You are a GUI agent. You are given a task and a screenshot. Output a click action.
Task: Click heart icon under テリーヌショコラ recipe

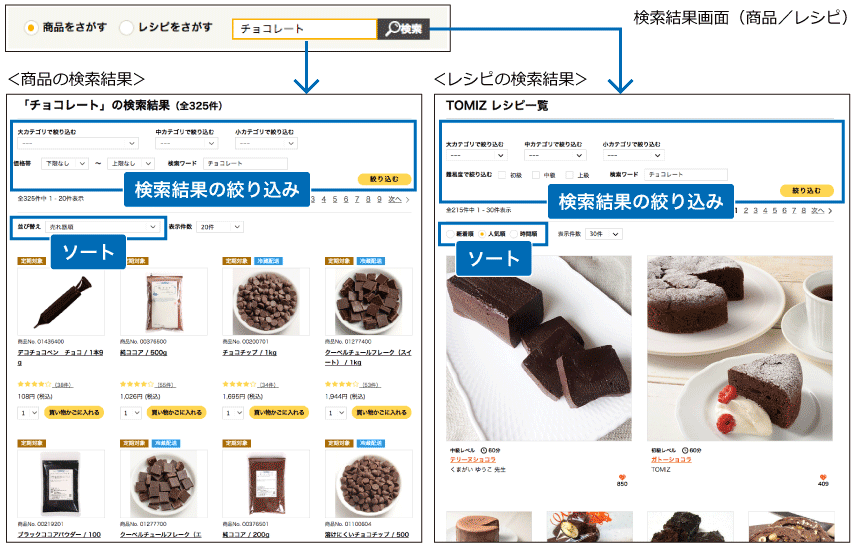pos(622,477)
